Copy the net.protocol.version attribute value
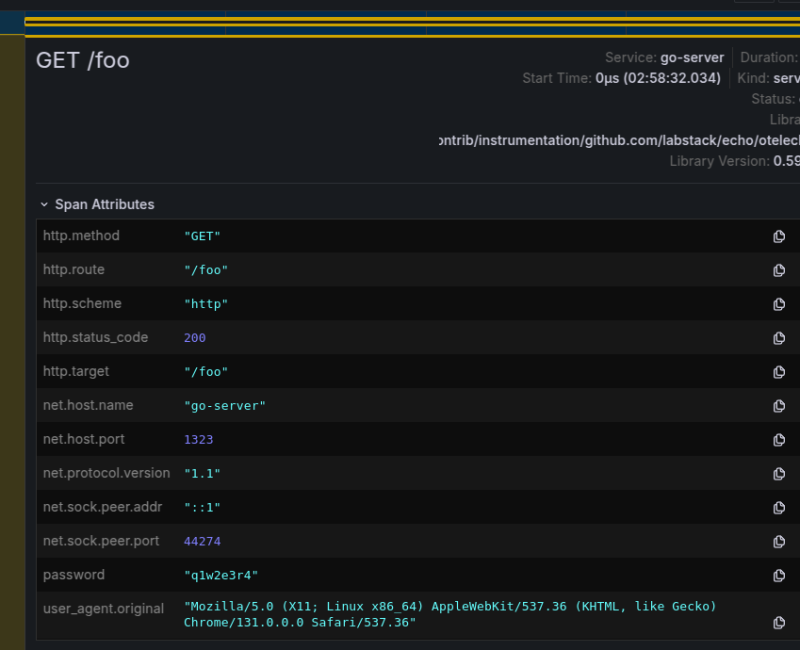 click(x=779, y=474)
